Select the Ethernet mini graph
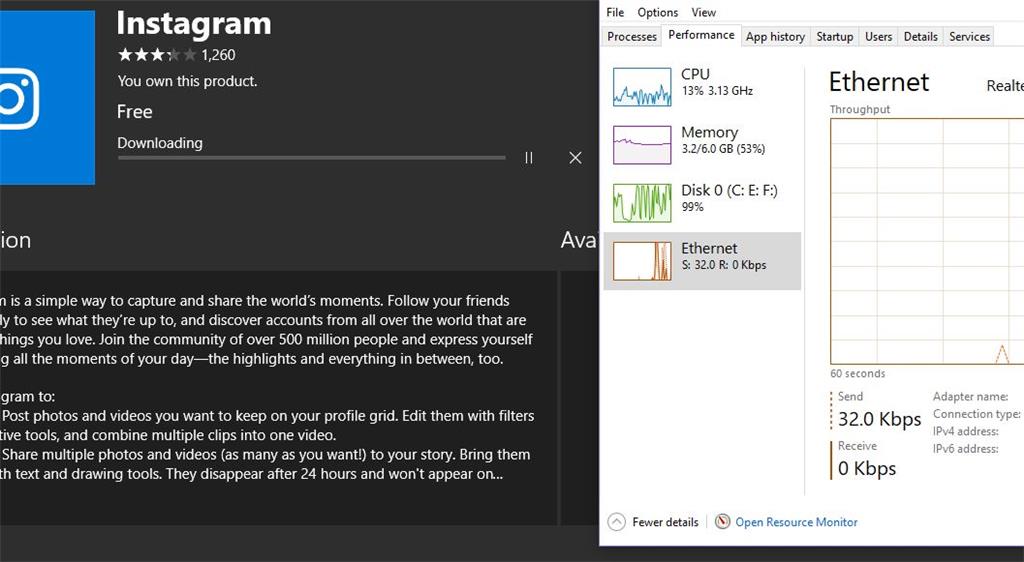 click(x=642, y=261)
